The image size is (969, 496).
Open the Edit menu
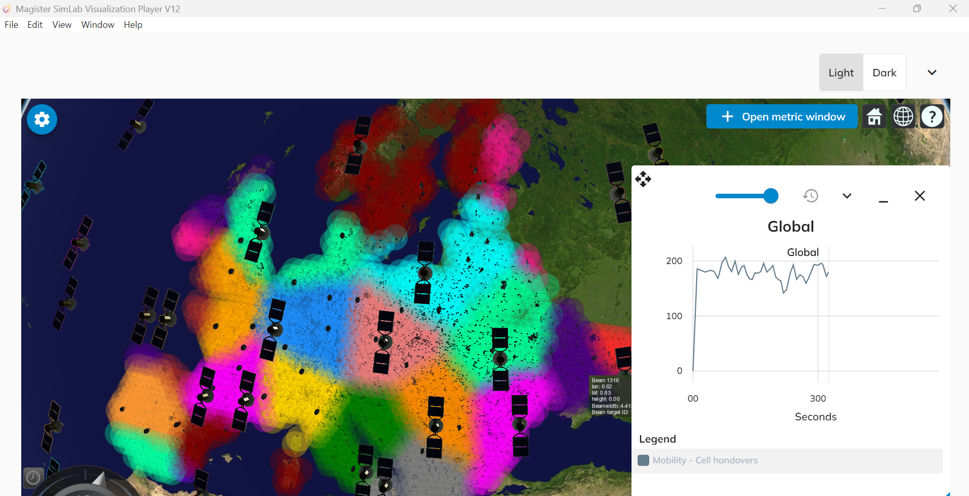[35, 25]
